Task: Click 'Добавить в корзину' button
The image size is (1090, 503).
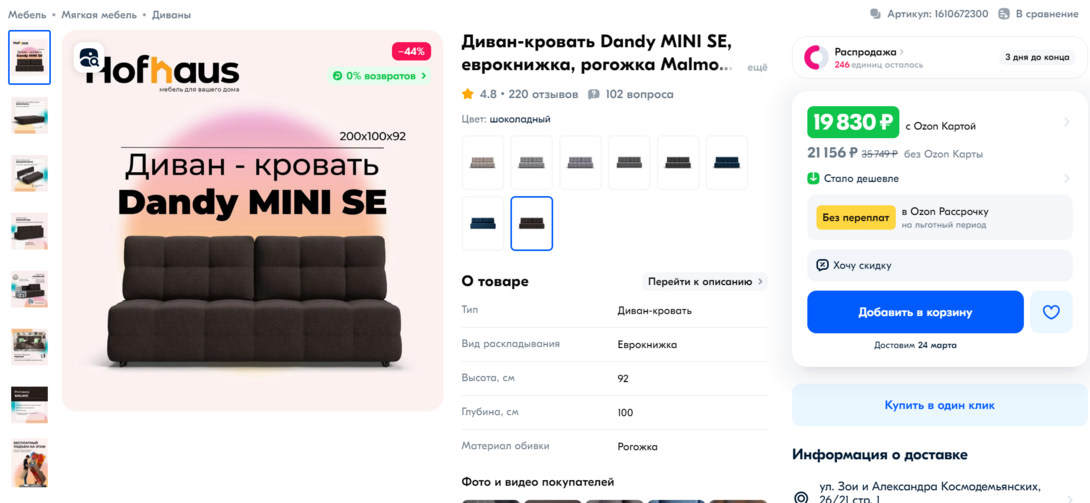Action: click(x=915, y=312)
